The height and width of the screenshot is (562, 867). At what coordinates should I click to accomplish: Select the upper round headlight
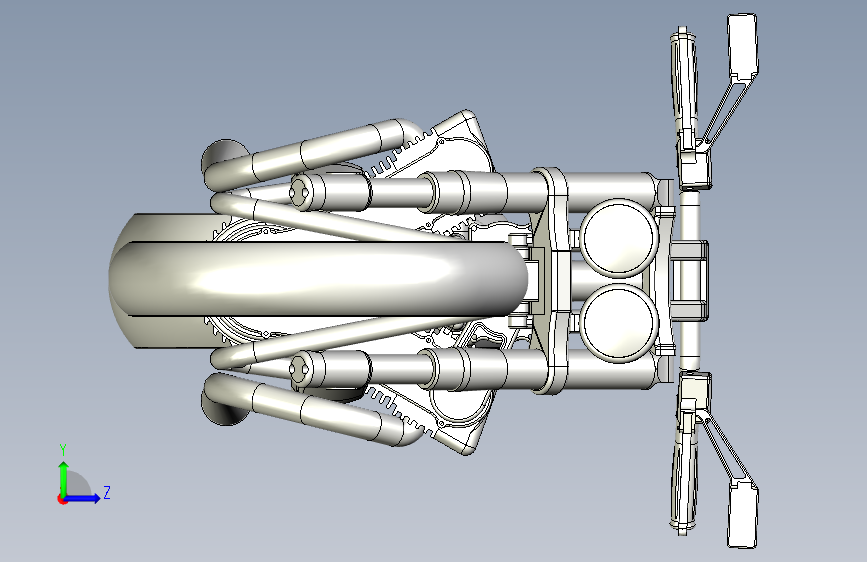tap(619, 238)
